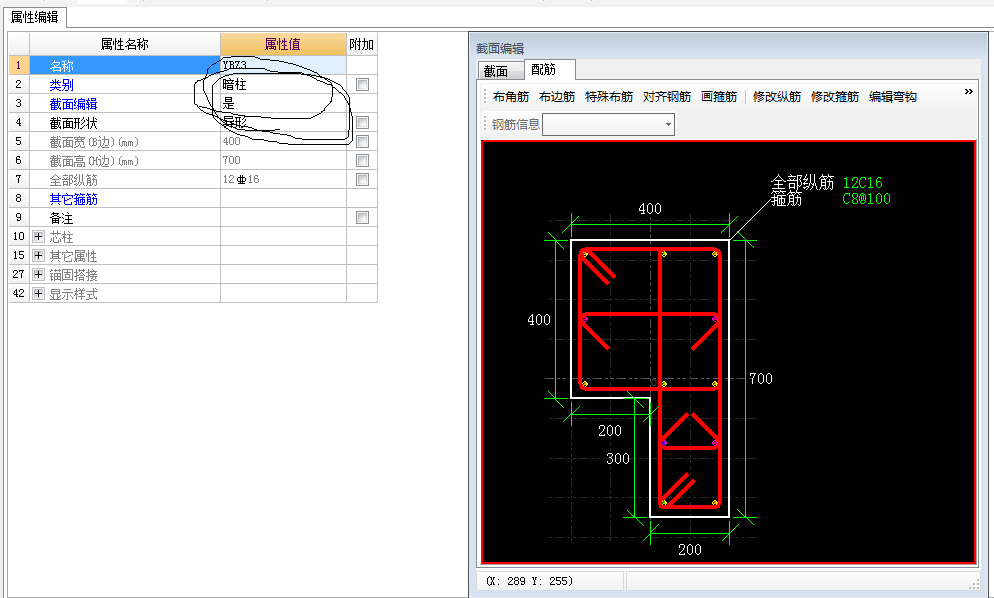Toggle 附加 checkbox for 截面高 row
The height and width of the screenshot is (598, 994).
click(362, 160)
